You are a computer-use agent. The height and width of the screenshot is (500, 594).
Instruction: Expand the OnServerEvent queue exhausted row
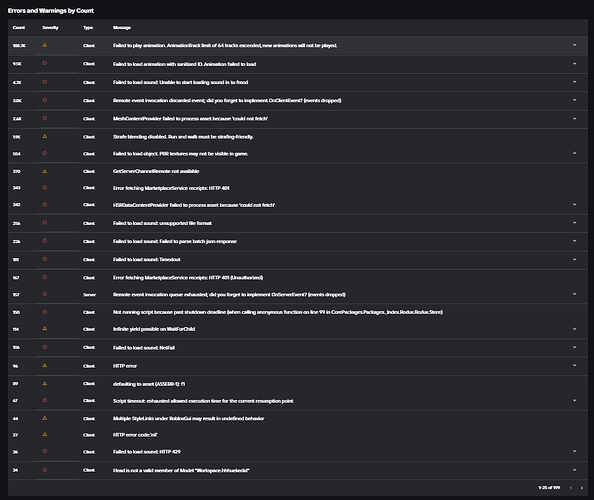pyautogui.click(x=574, y=294)
